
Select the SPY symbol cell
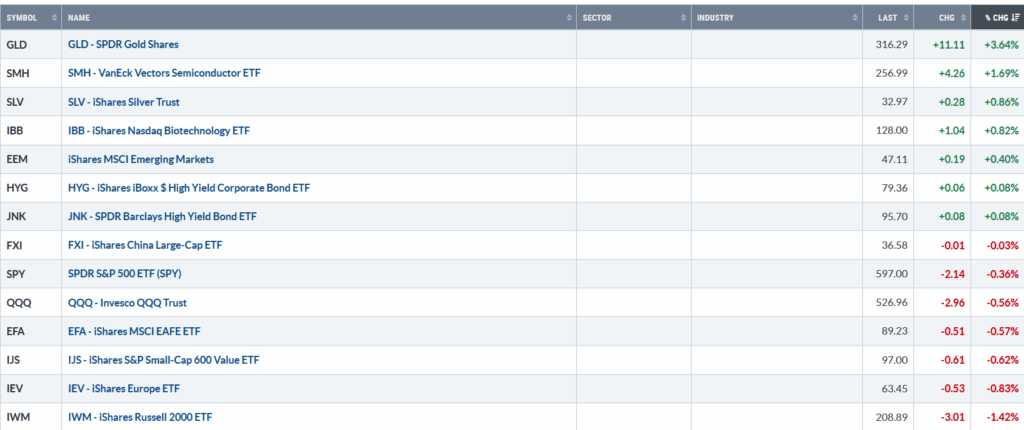point(31,274)
